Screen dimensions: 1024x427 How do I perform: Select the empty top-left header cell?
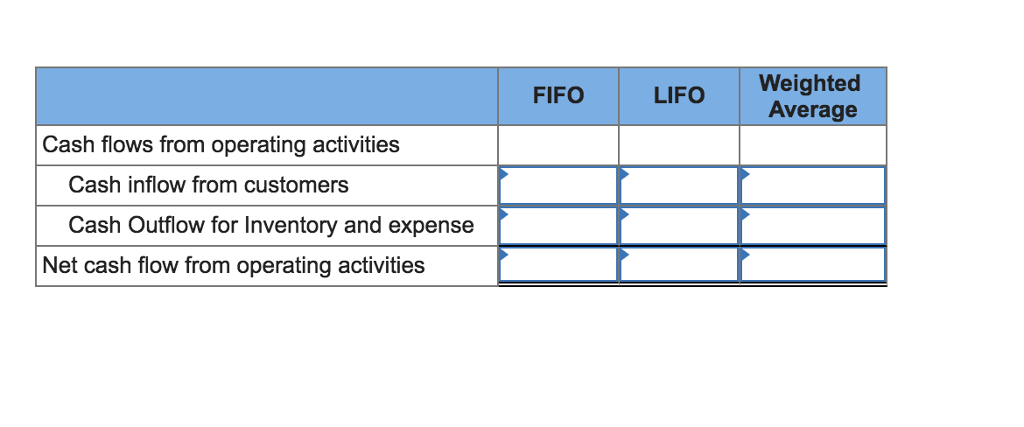tap(266, 96)
